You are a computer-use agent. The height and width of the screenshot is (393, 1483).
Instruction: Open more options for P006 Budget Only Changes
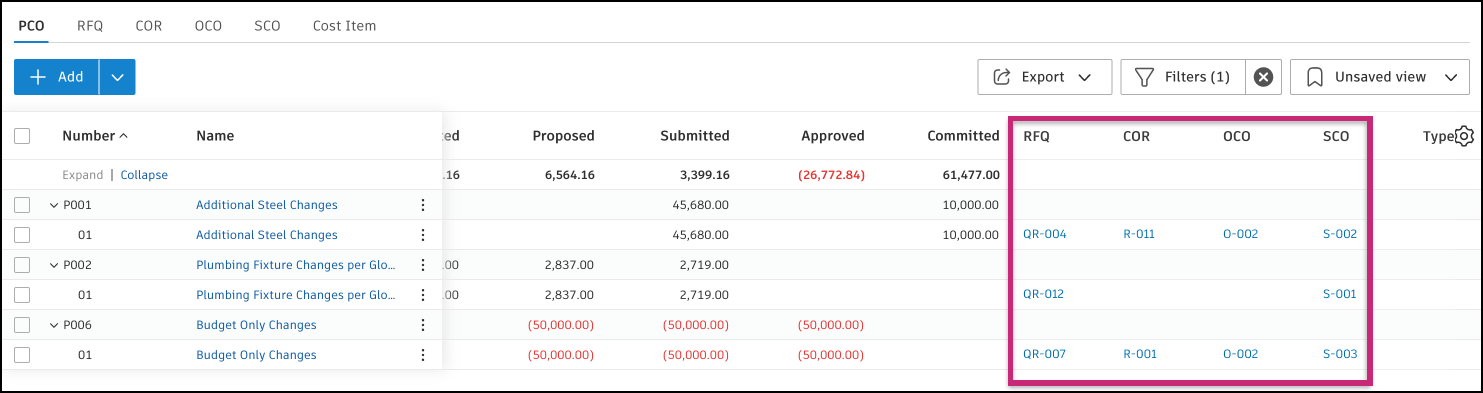[x=422, y=325]
